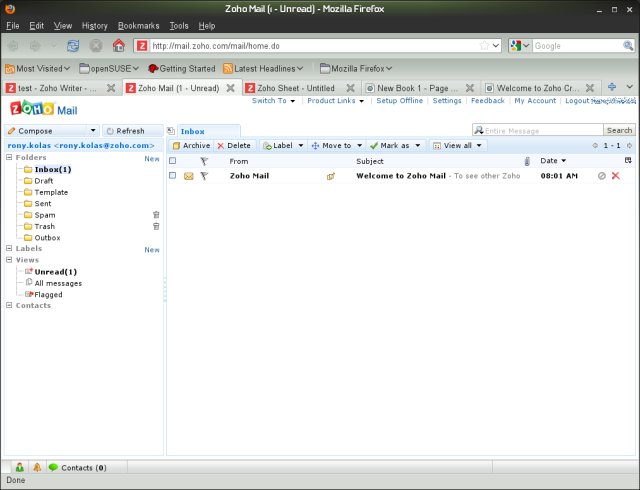Check the box next to the Zoho Mail message
Viewport: 640px width, 490px height.
click(x=172, y=176)
